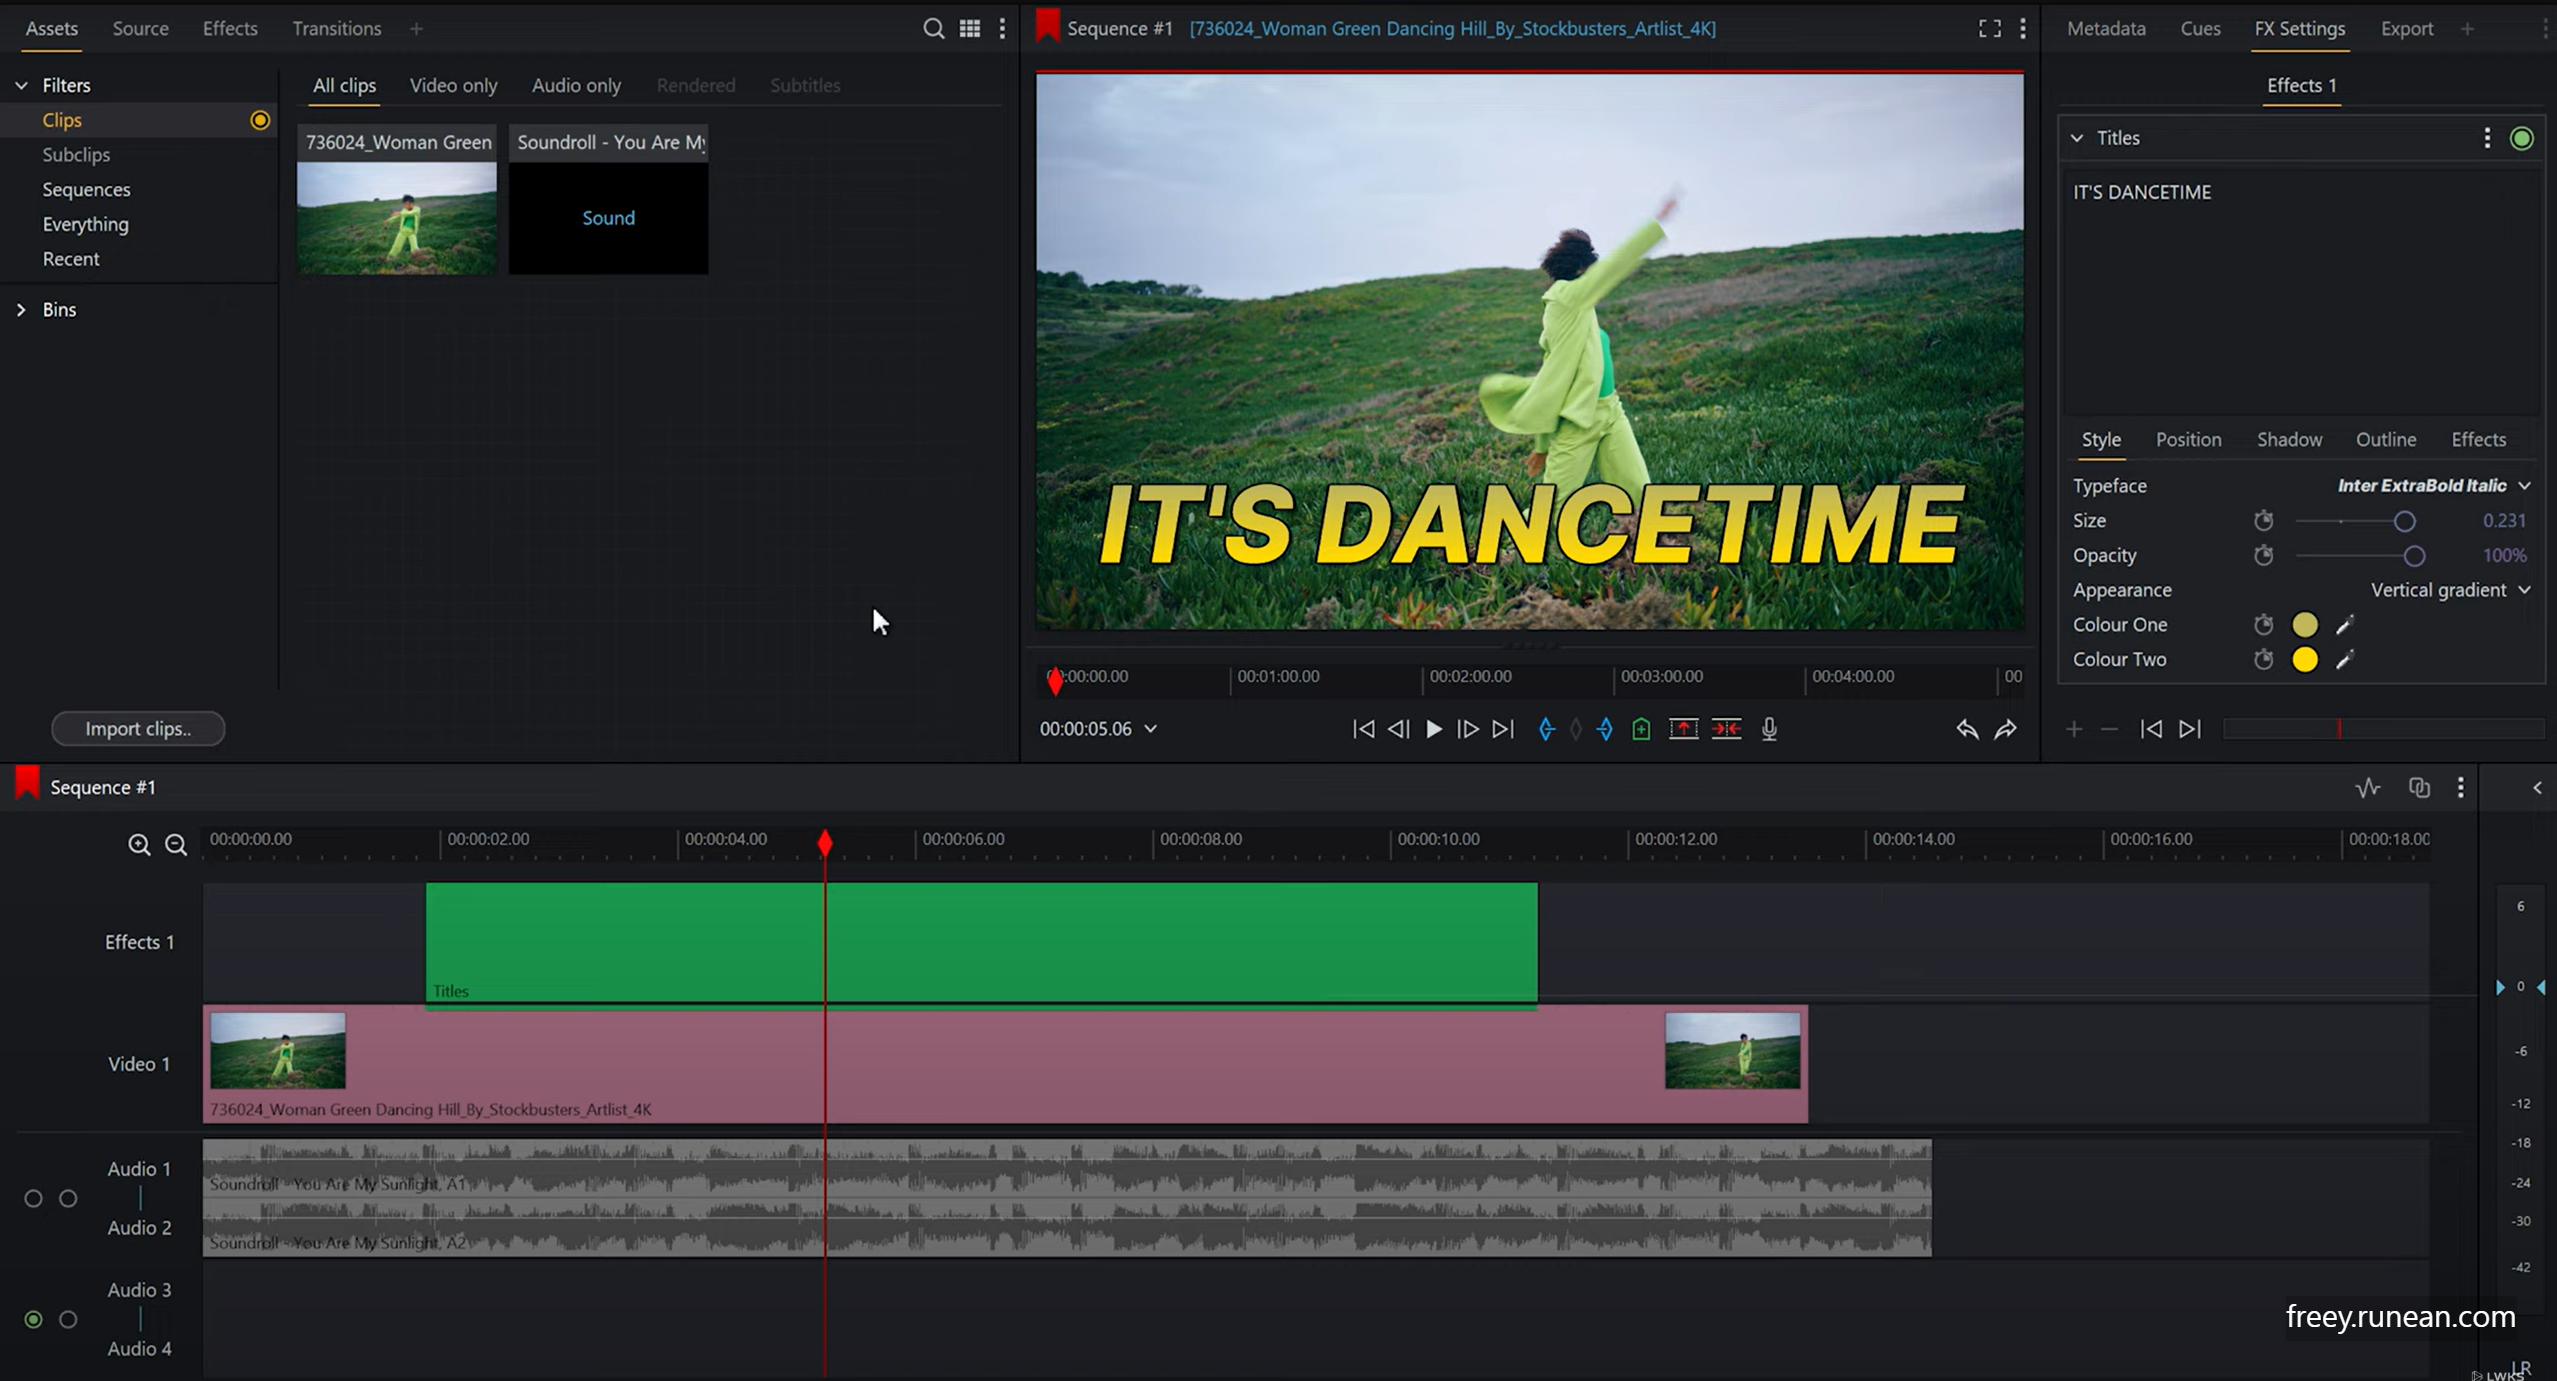Expand the Bins tree section
Viewport: 2557px width, 1381px height.
(x=21, y=310)
